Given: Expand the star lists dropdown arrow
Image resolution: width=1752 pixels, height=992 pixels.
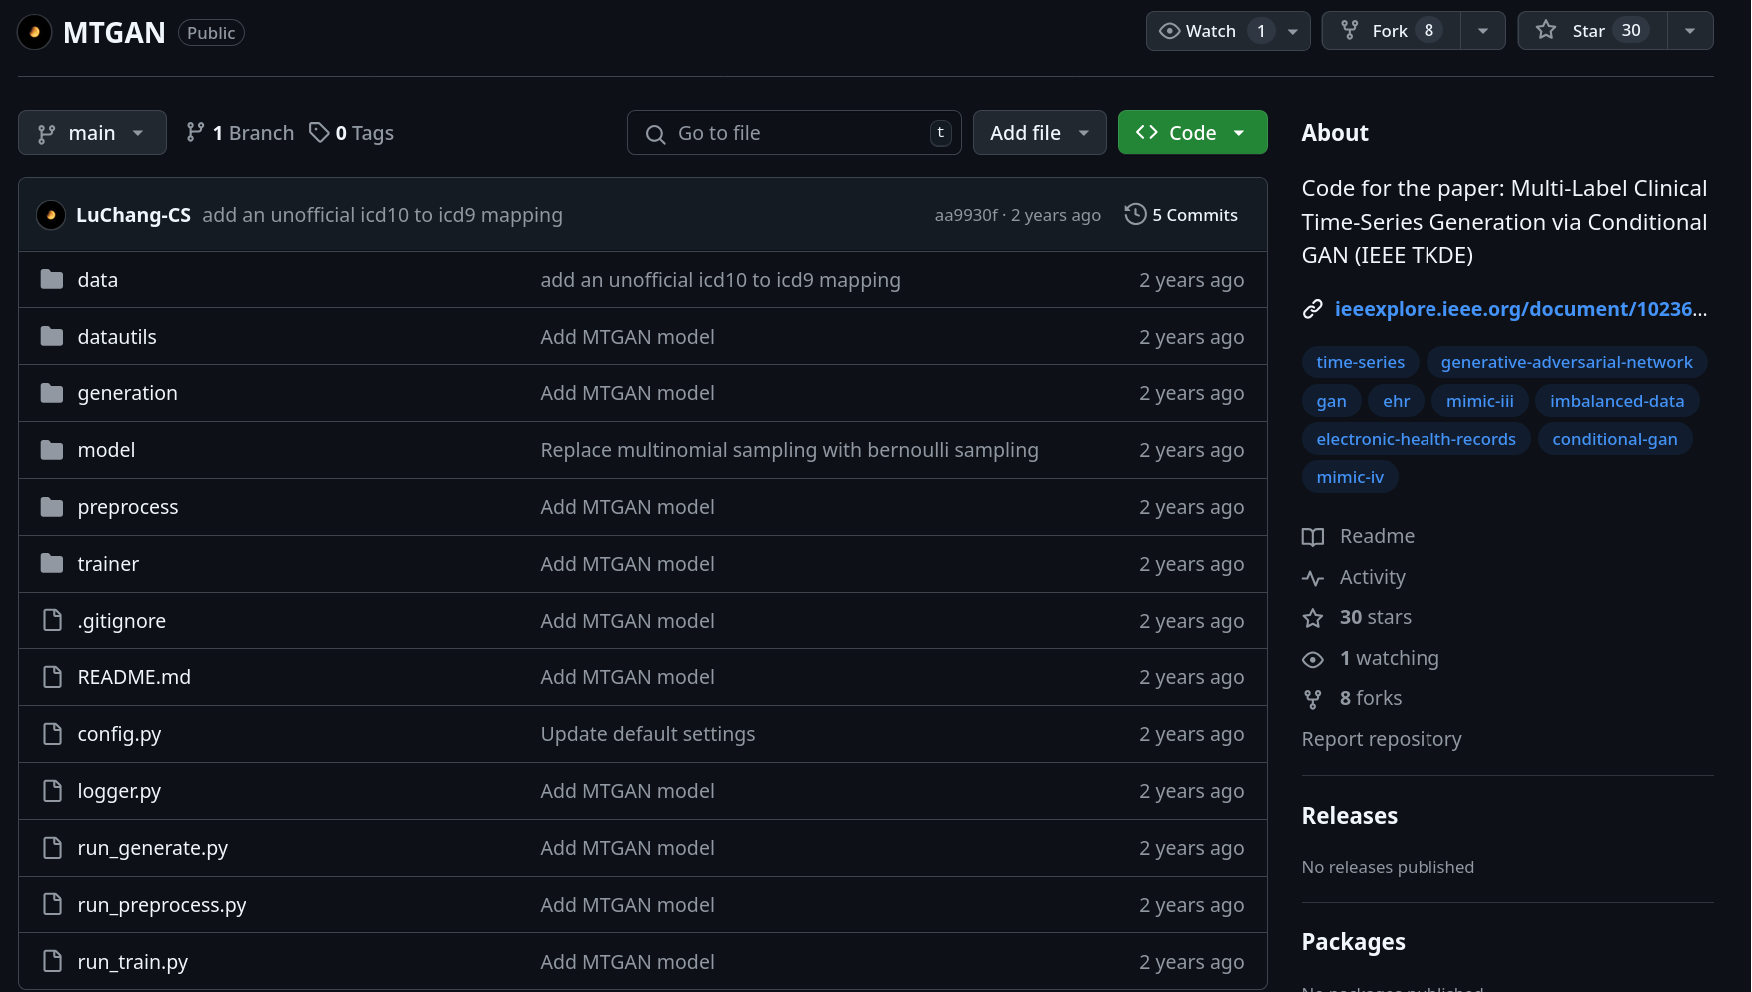Looking at the screenshot, I should (1690, 31).
